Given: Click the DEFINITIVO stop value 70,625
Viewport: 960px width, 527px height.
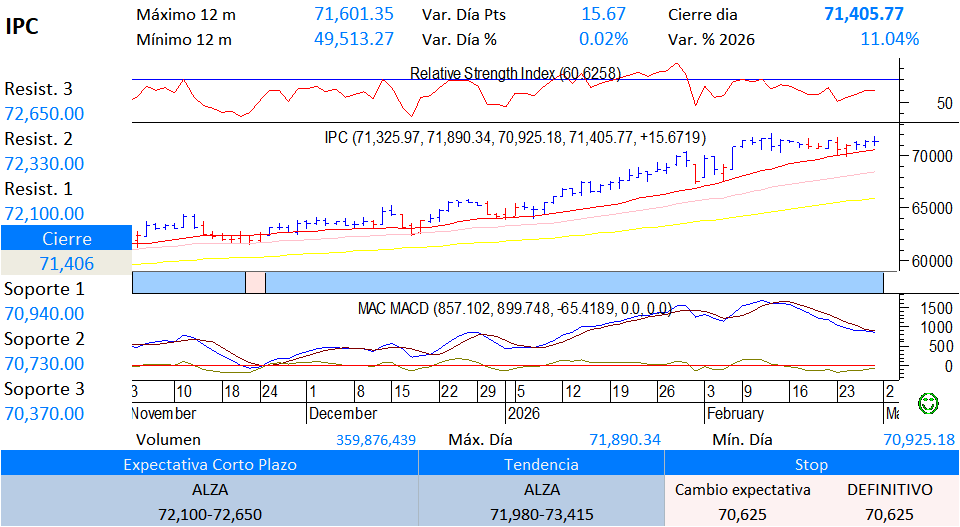Looking at the screenshot, I should pyautogui.click(x=889, y=515).
